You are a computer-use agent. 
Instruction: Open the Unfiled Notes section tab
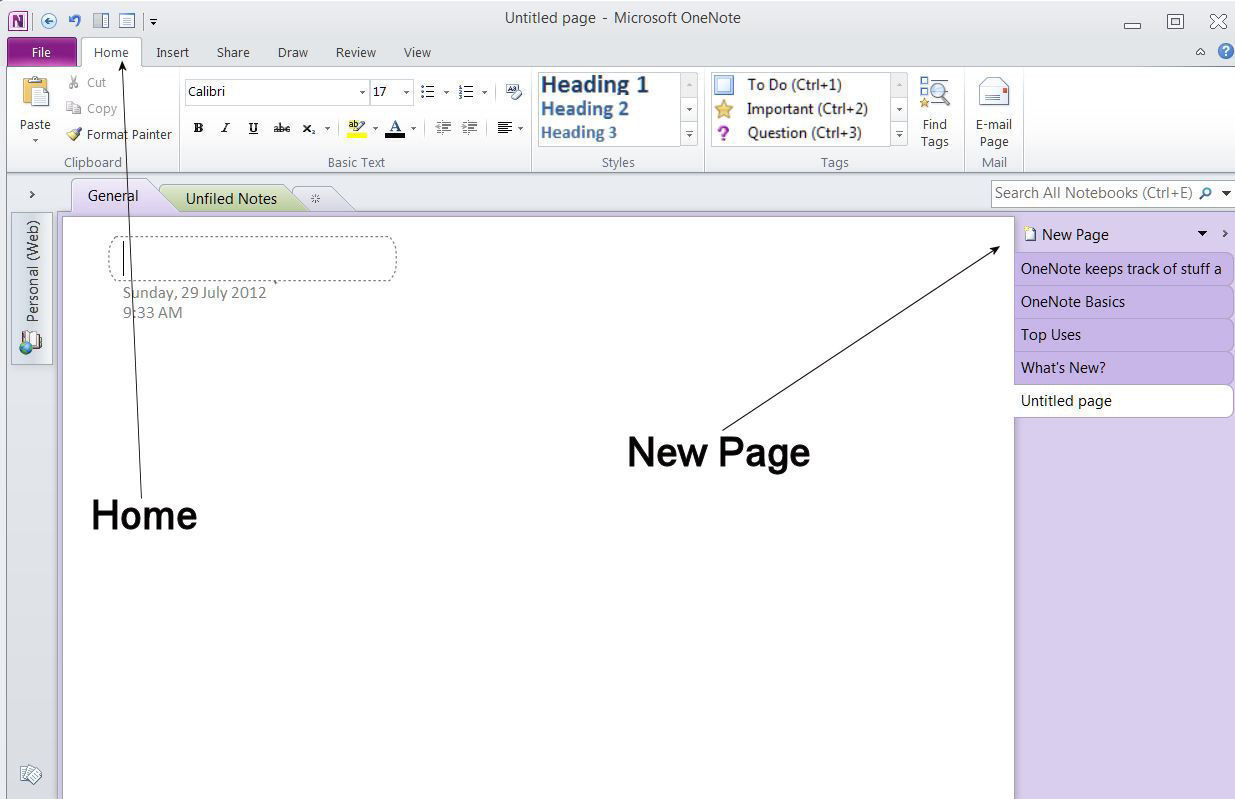tap(231, 198)
